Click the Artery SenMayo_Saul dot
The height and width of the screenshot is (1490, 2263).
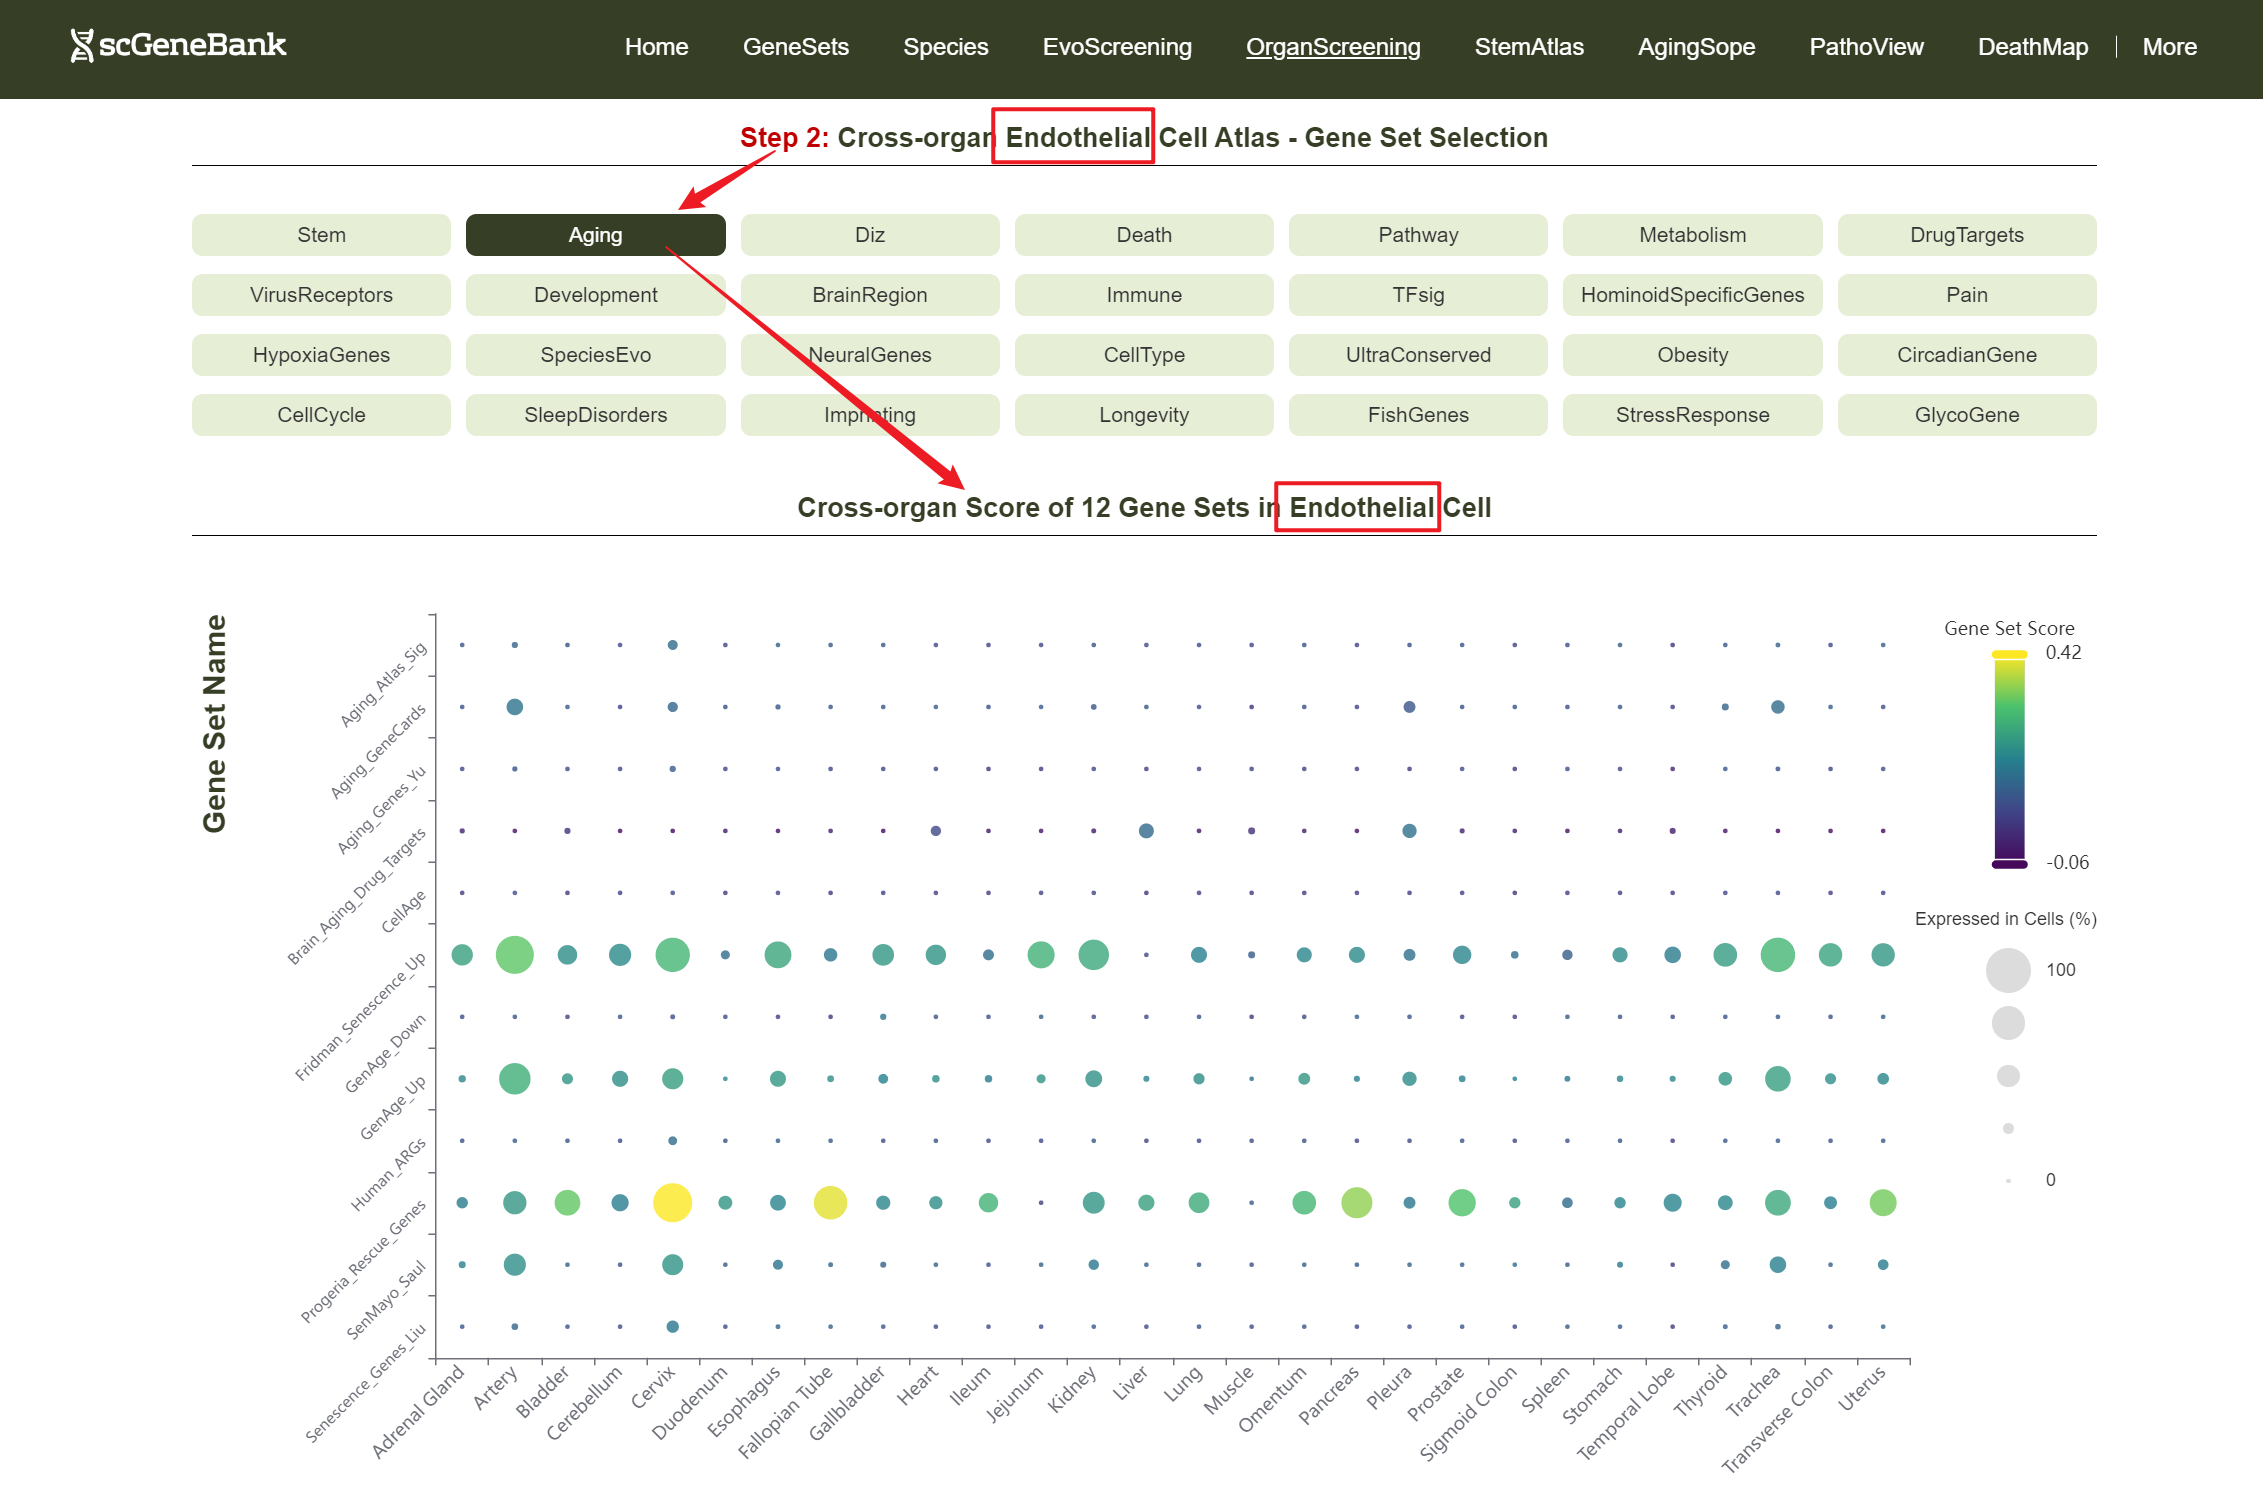pos(514,1264)
